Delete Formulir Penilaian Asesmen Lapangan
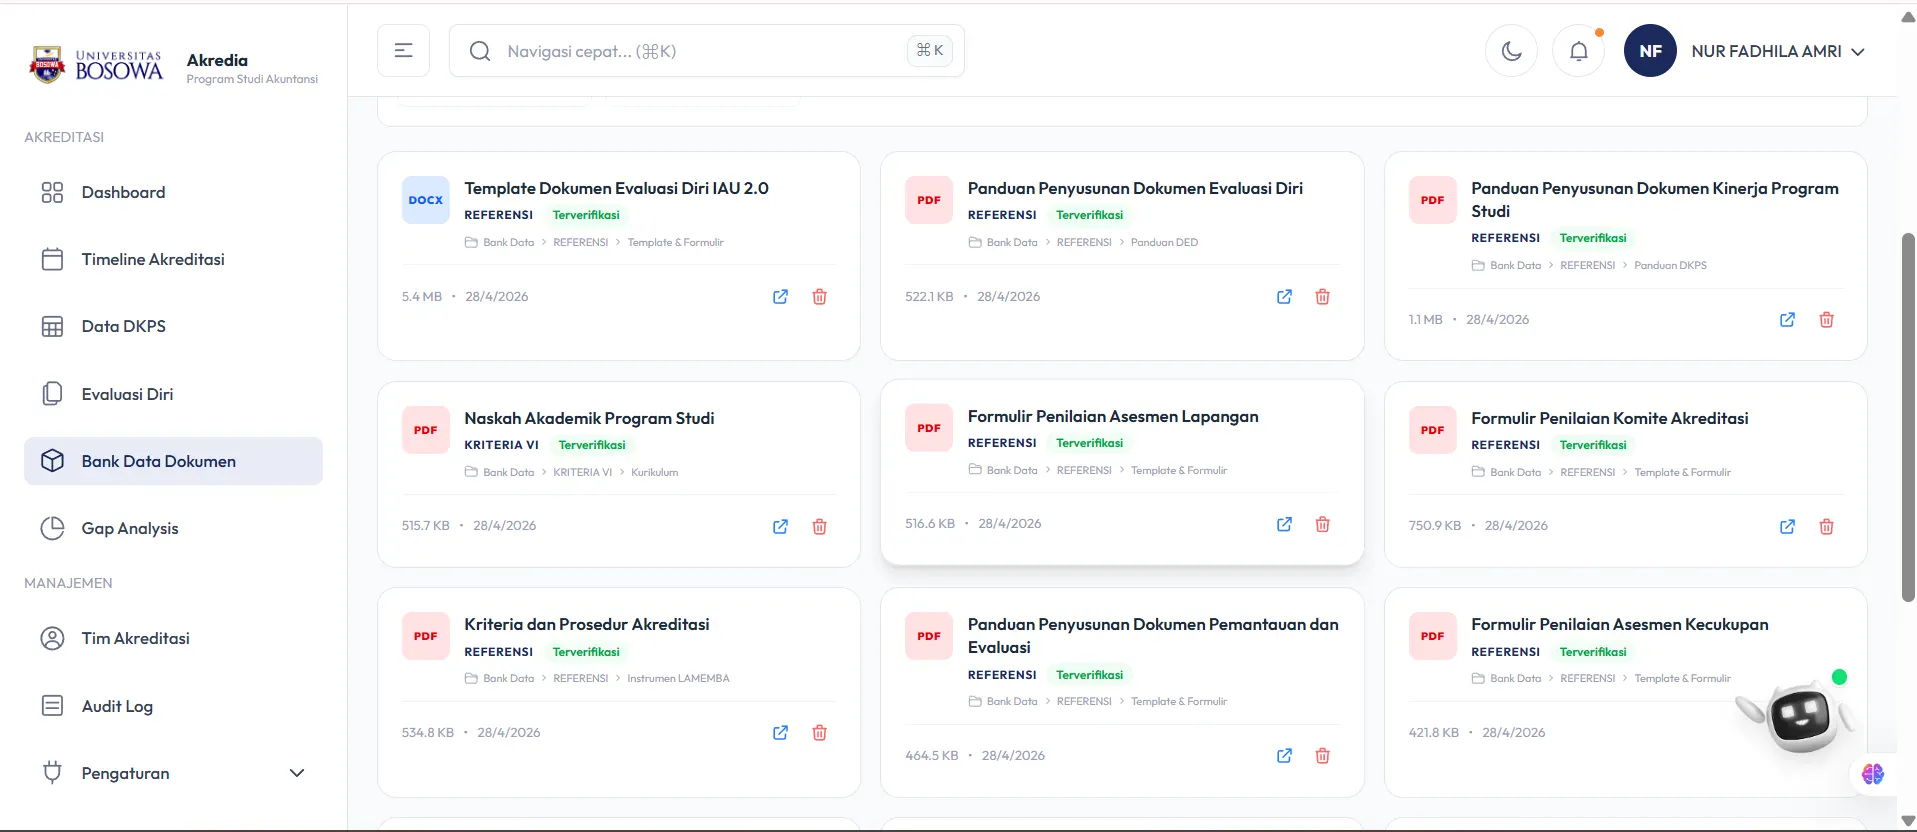 coord(1323,525)
